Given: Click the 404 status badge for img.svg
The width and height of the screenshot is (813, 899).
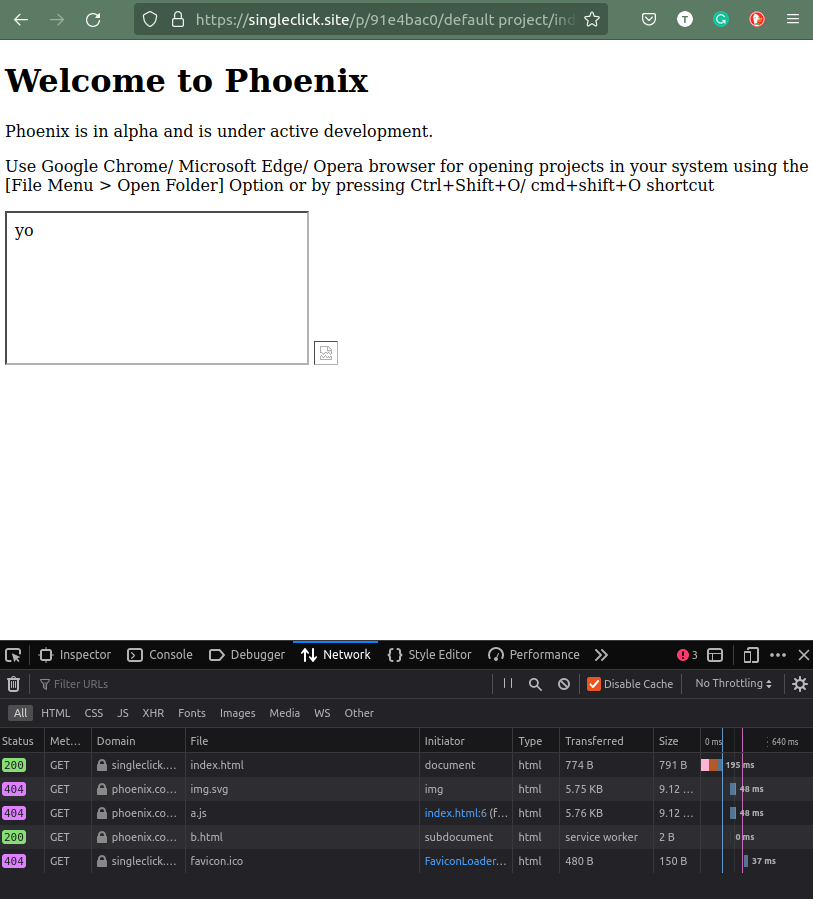Looking at the screenshot, I should click(14, 789).
